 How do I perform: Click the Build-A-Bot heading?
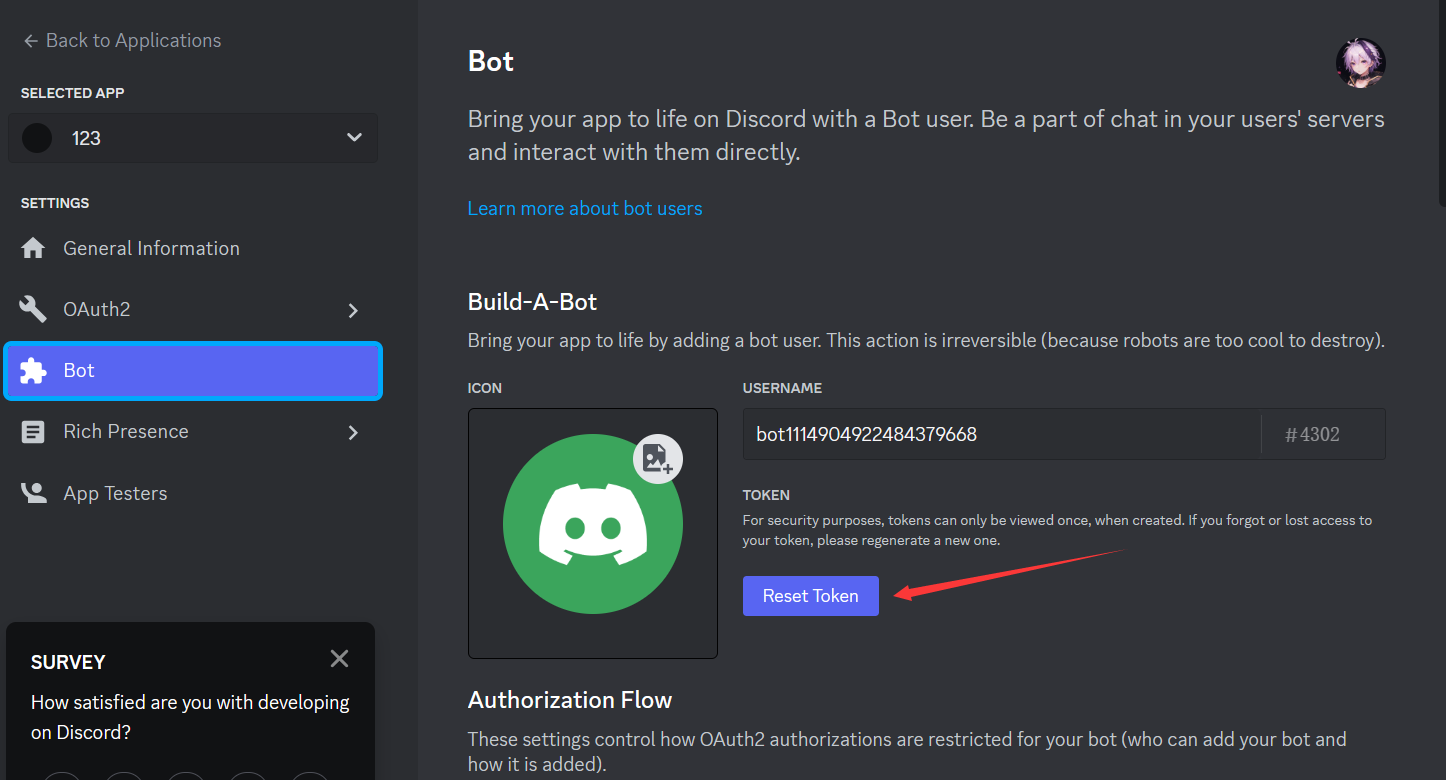533,302
